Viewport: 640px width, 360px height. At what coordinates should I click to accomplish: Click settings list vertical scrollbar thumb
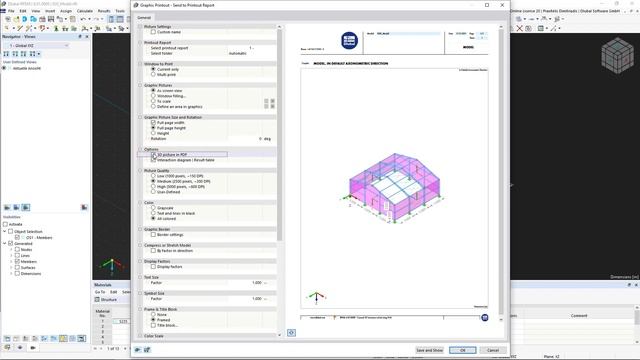click(280, 135)
